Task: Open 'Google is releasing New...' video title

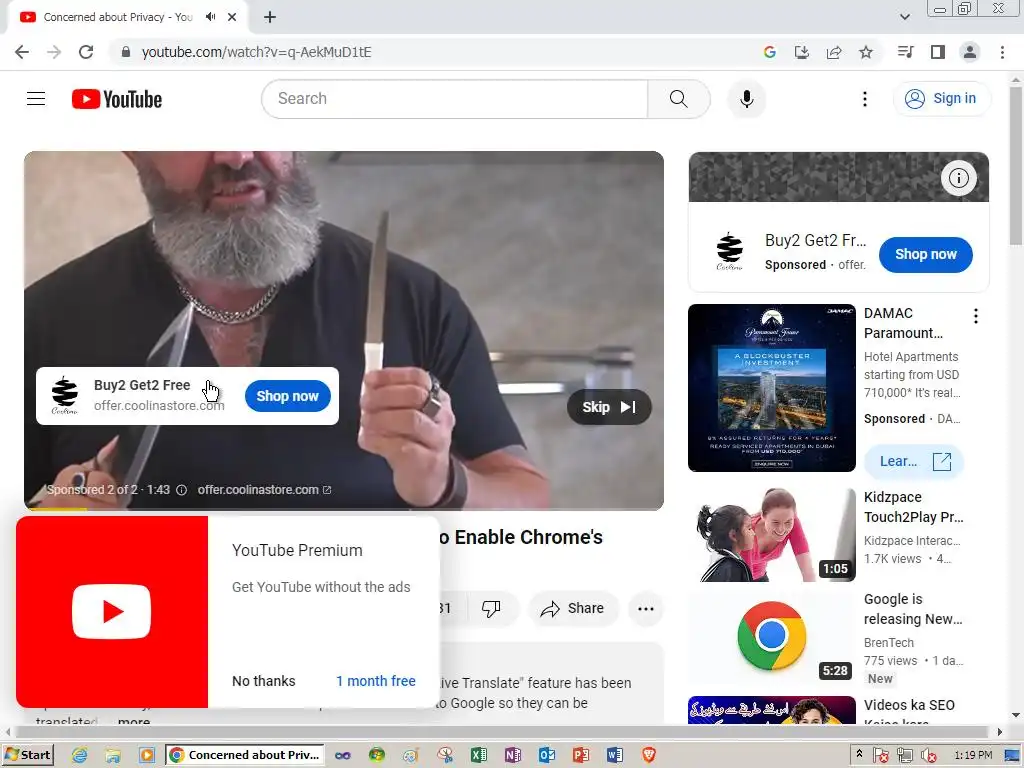Action: click(913, 609)
